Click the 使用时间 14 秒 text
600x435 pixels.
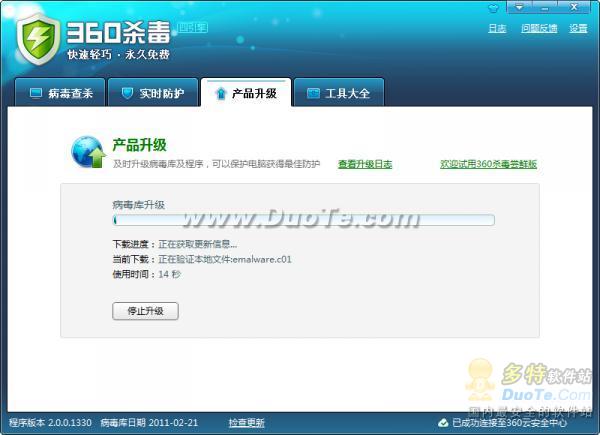click(147, 274)
